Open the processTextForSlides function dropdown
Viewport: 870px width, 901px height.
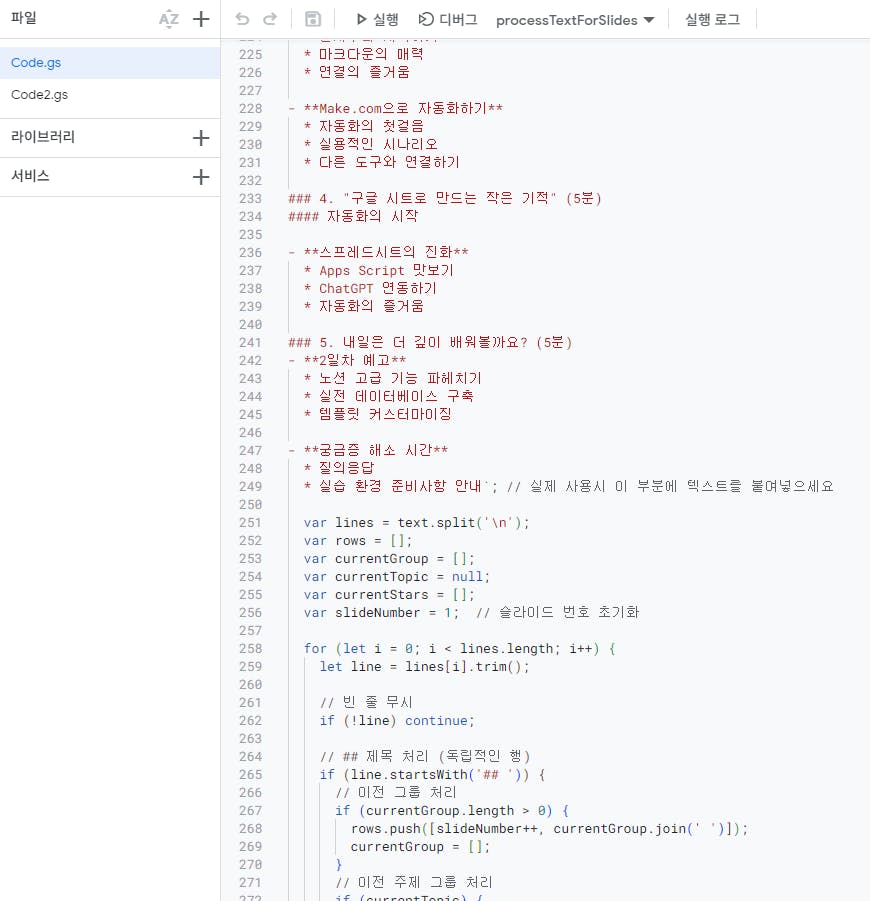[575, 20]
